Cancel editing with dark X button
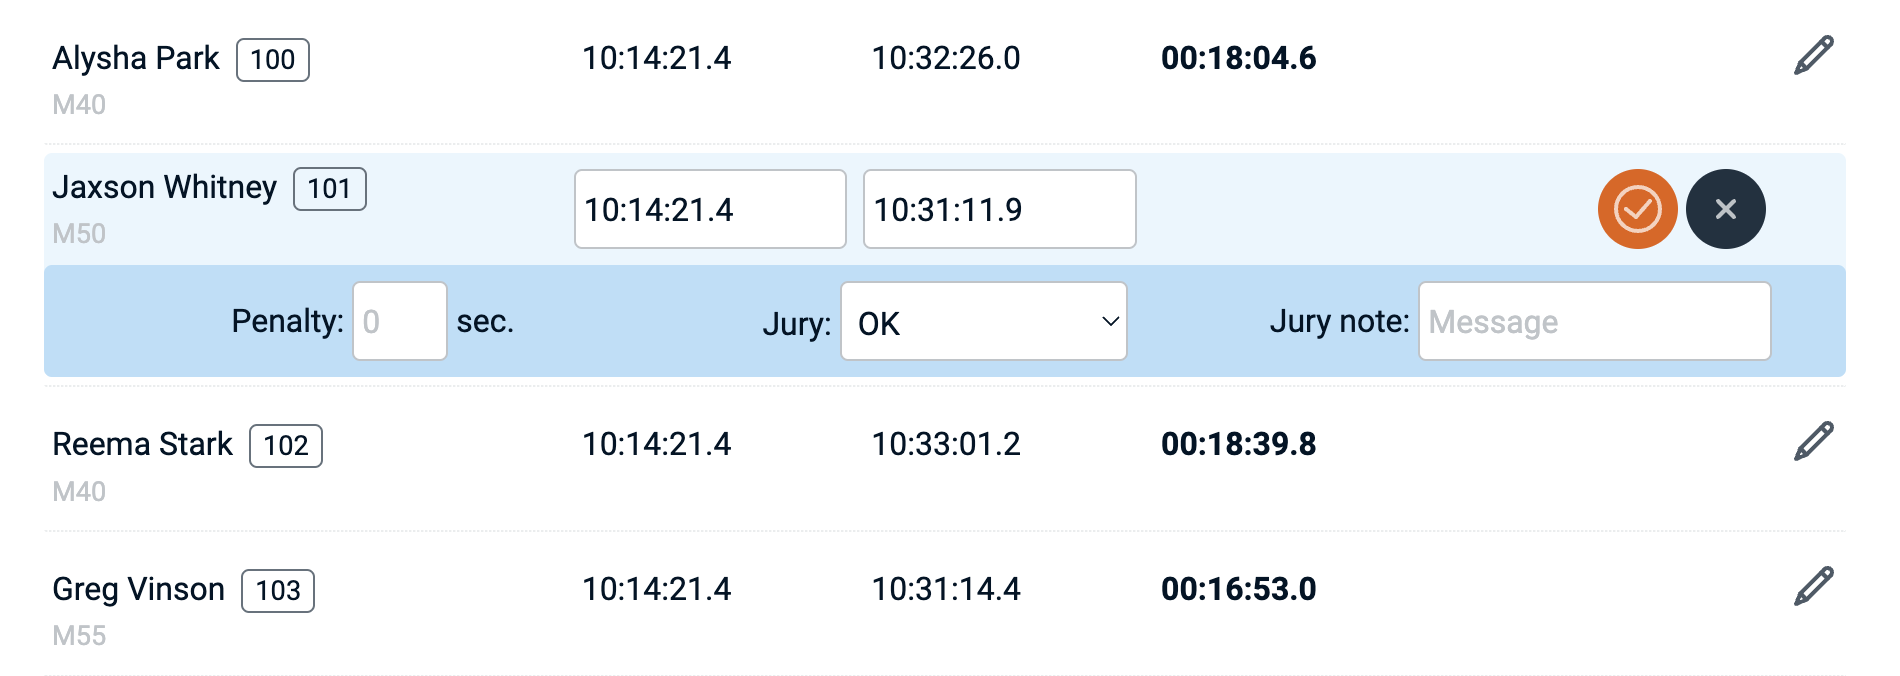1900x676 pixels. (x=1725, y=209)
